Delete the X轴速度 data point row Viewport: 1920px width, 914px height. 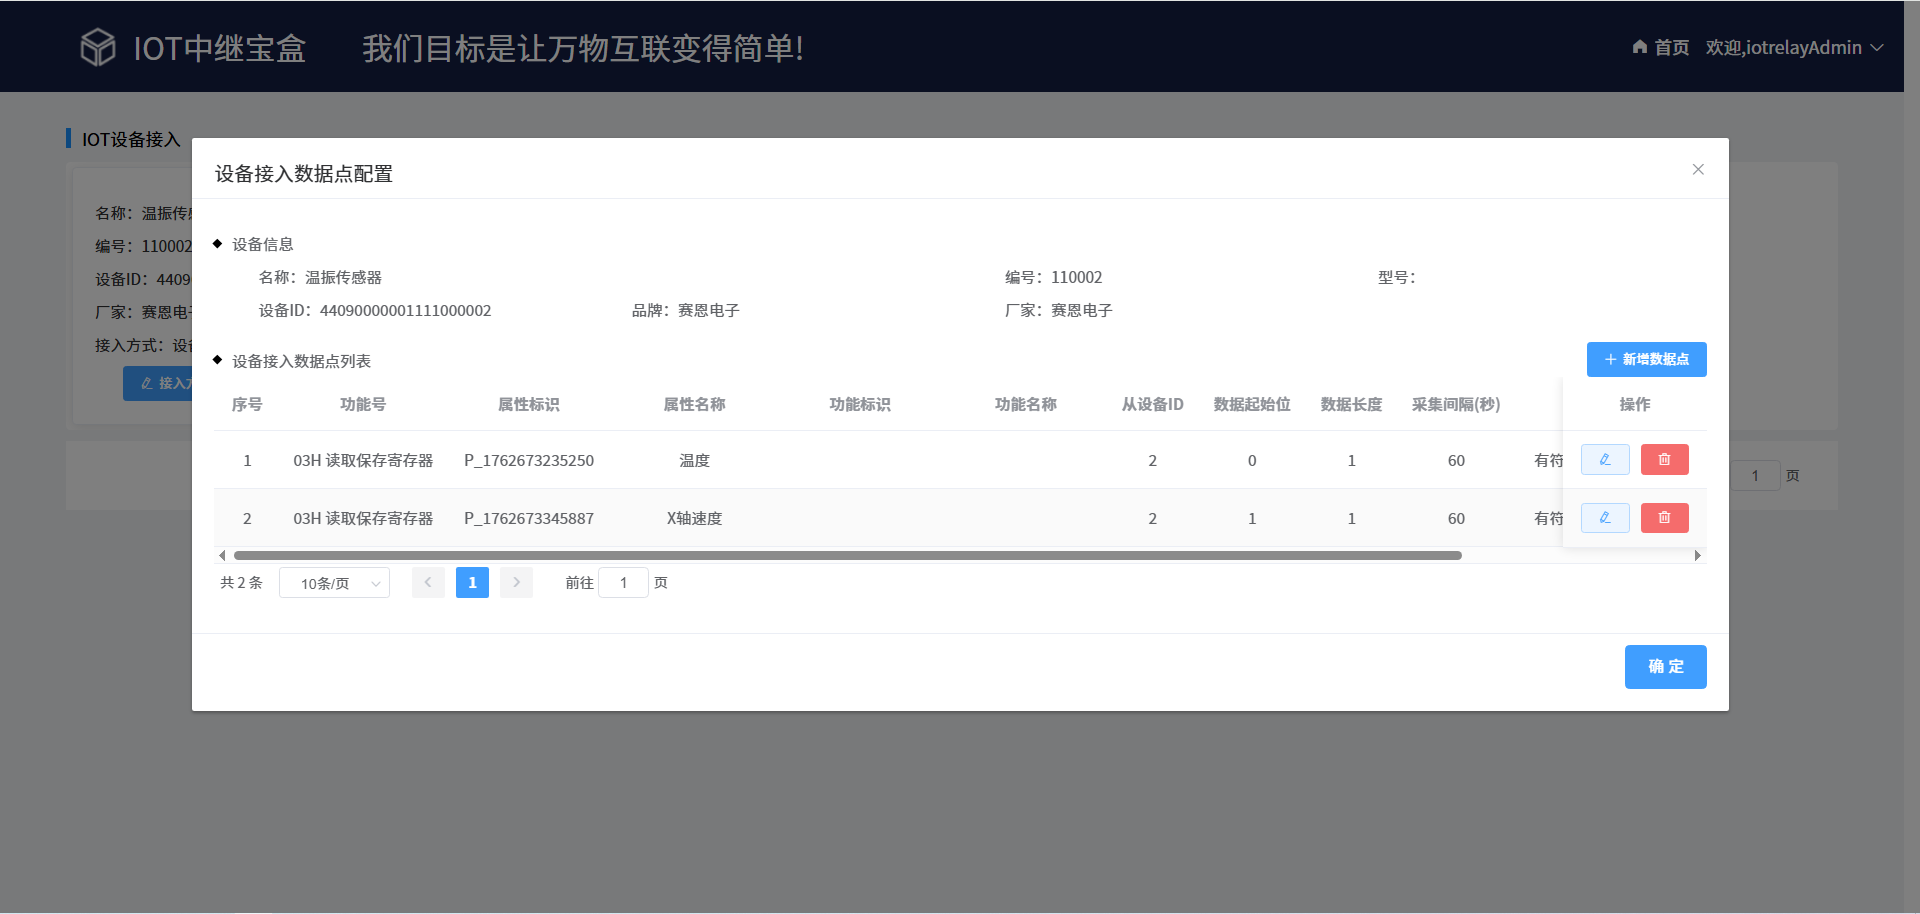pyautogui.click(x=1664, y=518)
